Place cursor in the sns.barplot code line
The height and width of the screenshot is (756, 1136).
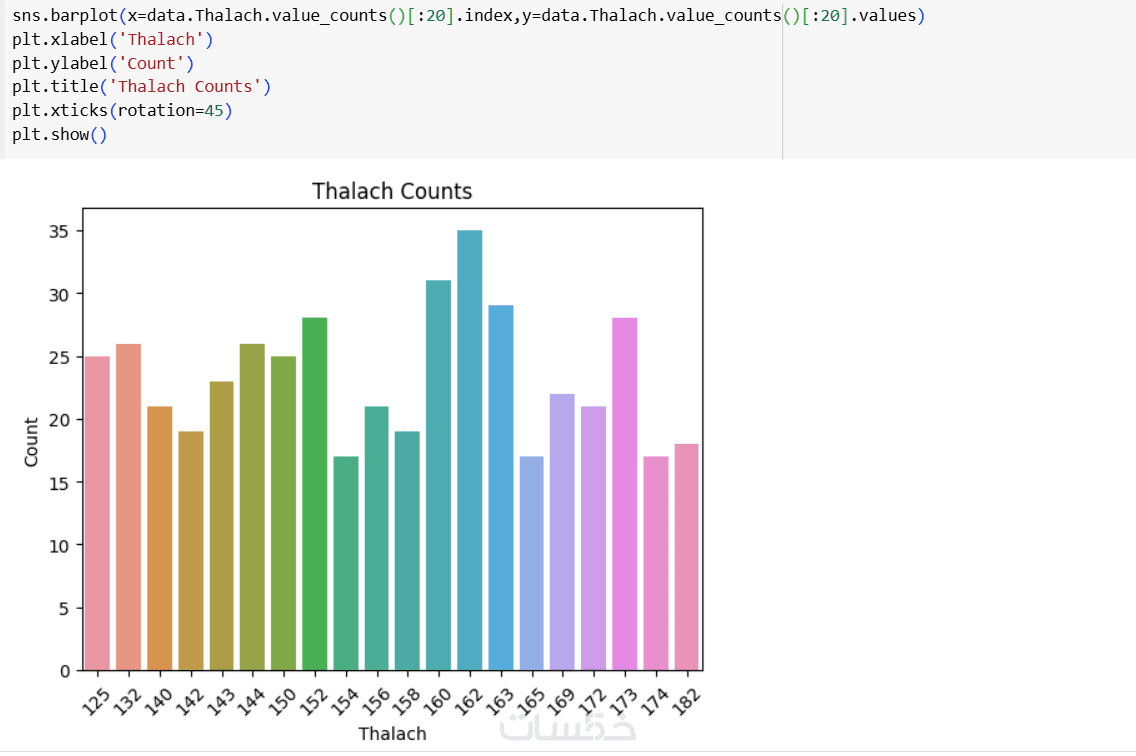coord(468,15)
